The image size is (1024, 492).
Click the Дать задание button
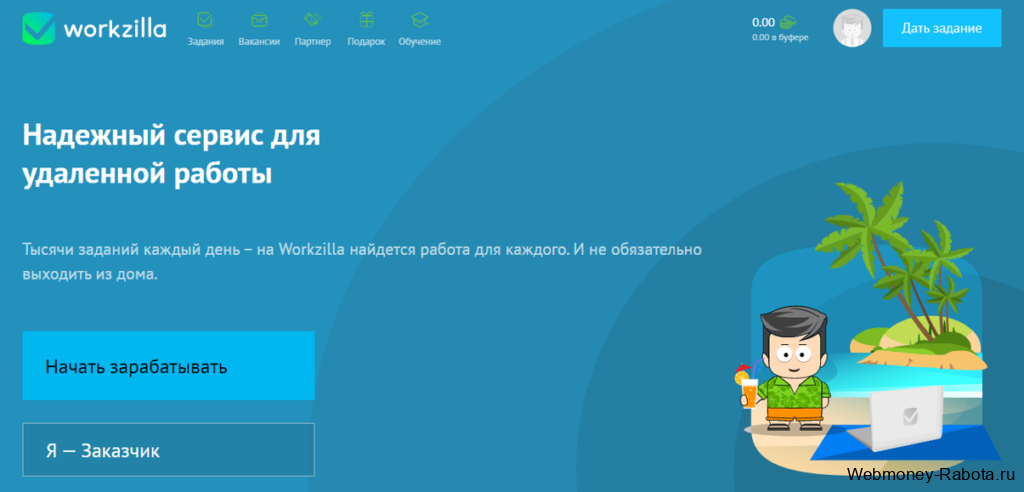(x=942, y=28)
